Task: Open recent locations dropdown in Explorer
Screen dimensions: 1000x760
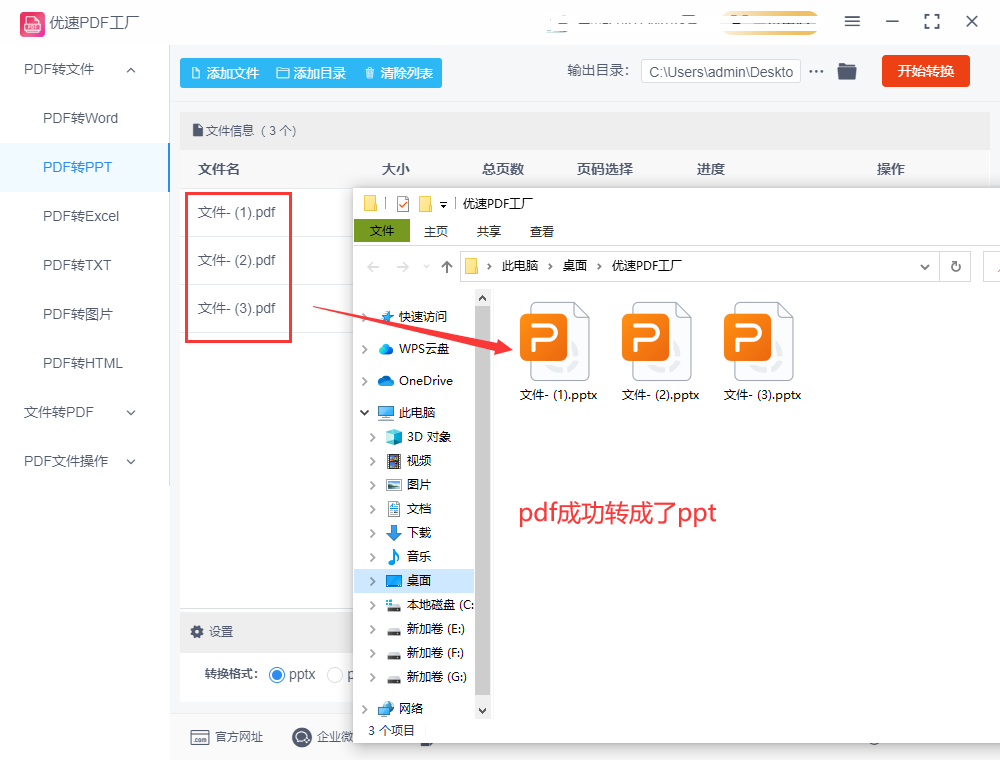Action: tap(426, 267)
